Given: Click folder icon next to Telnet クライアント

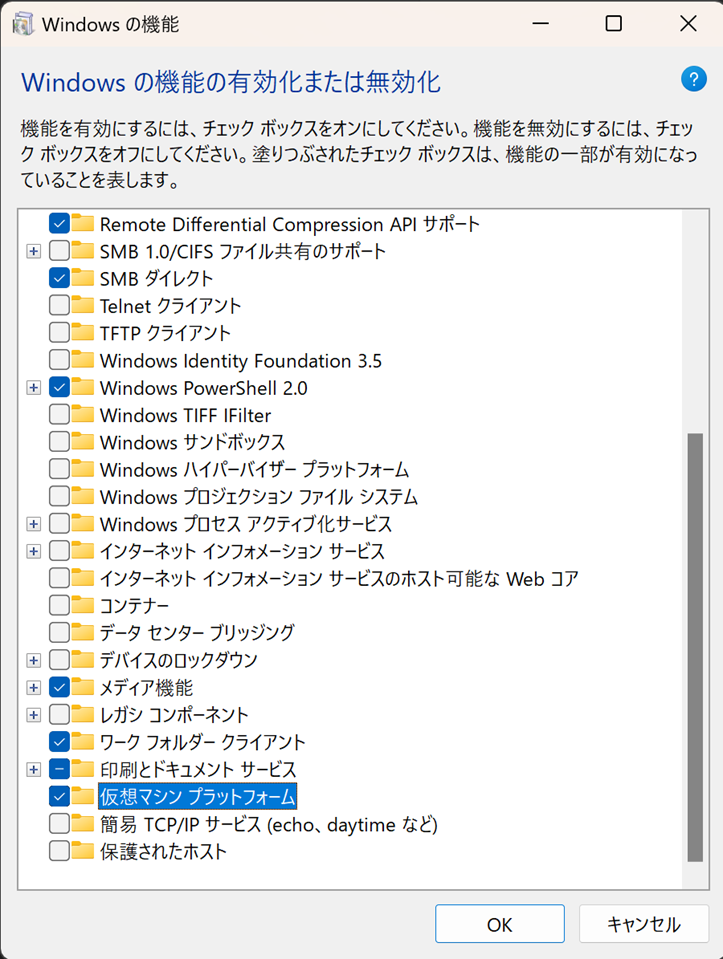Looking at the screenshot, I should pos(84,305).
